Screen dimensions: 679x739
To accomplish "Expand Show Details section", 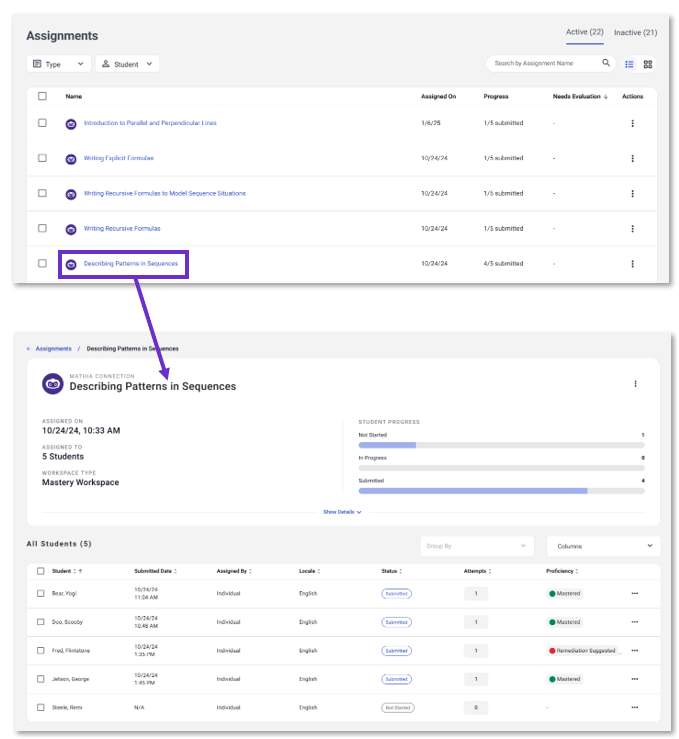I will click(x=342, y=512).
